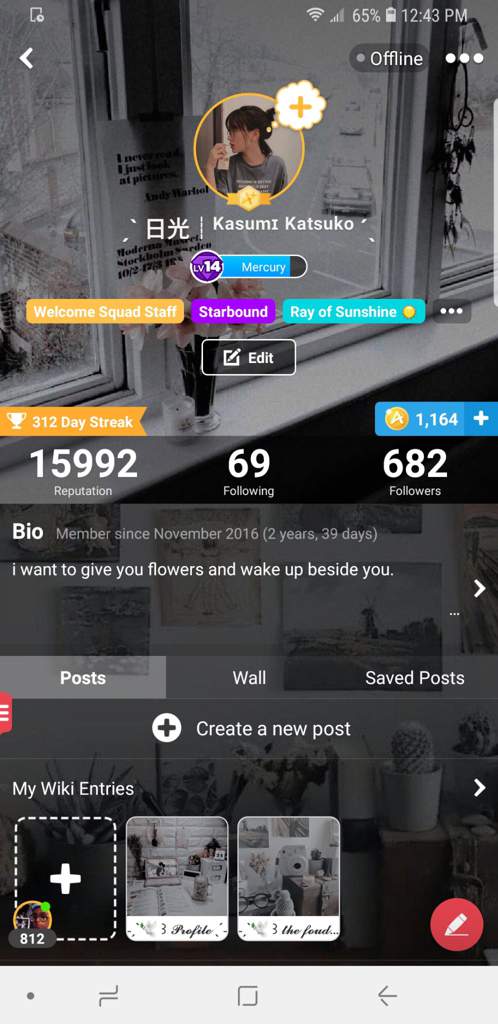Tap the plus bubble on profile picture
This screenshot has width=498, height=1024.
[x=300, y=106]
